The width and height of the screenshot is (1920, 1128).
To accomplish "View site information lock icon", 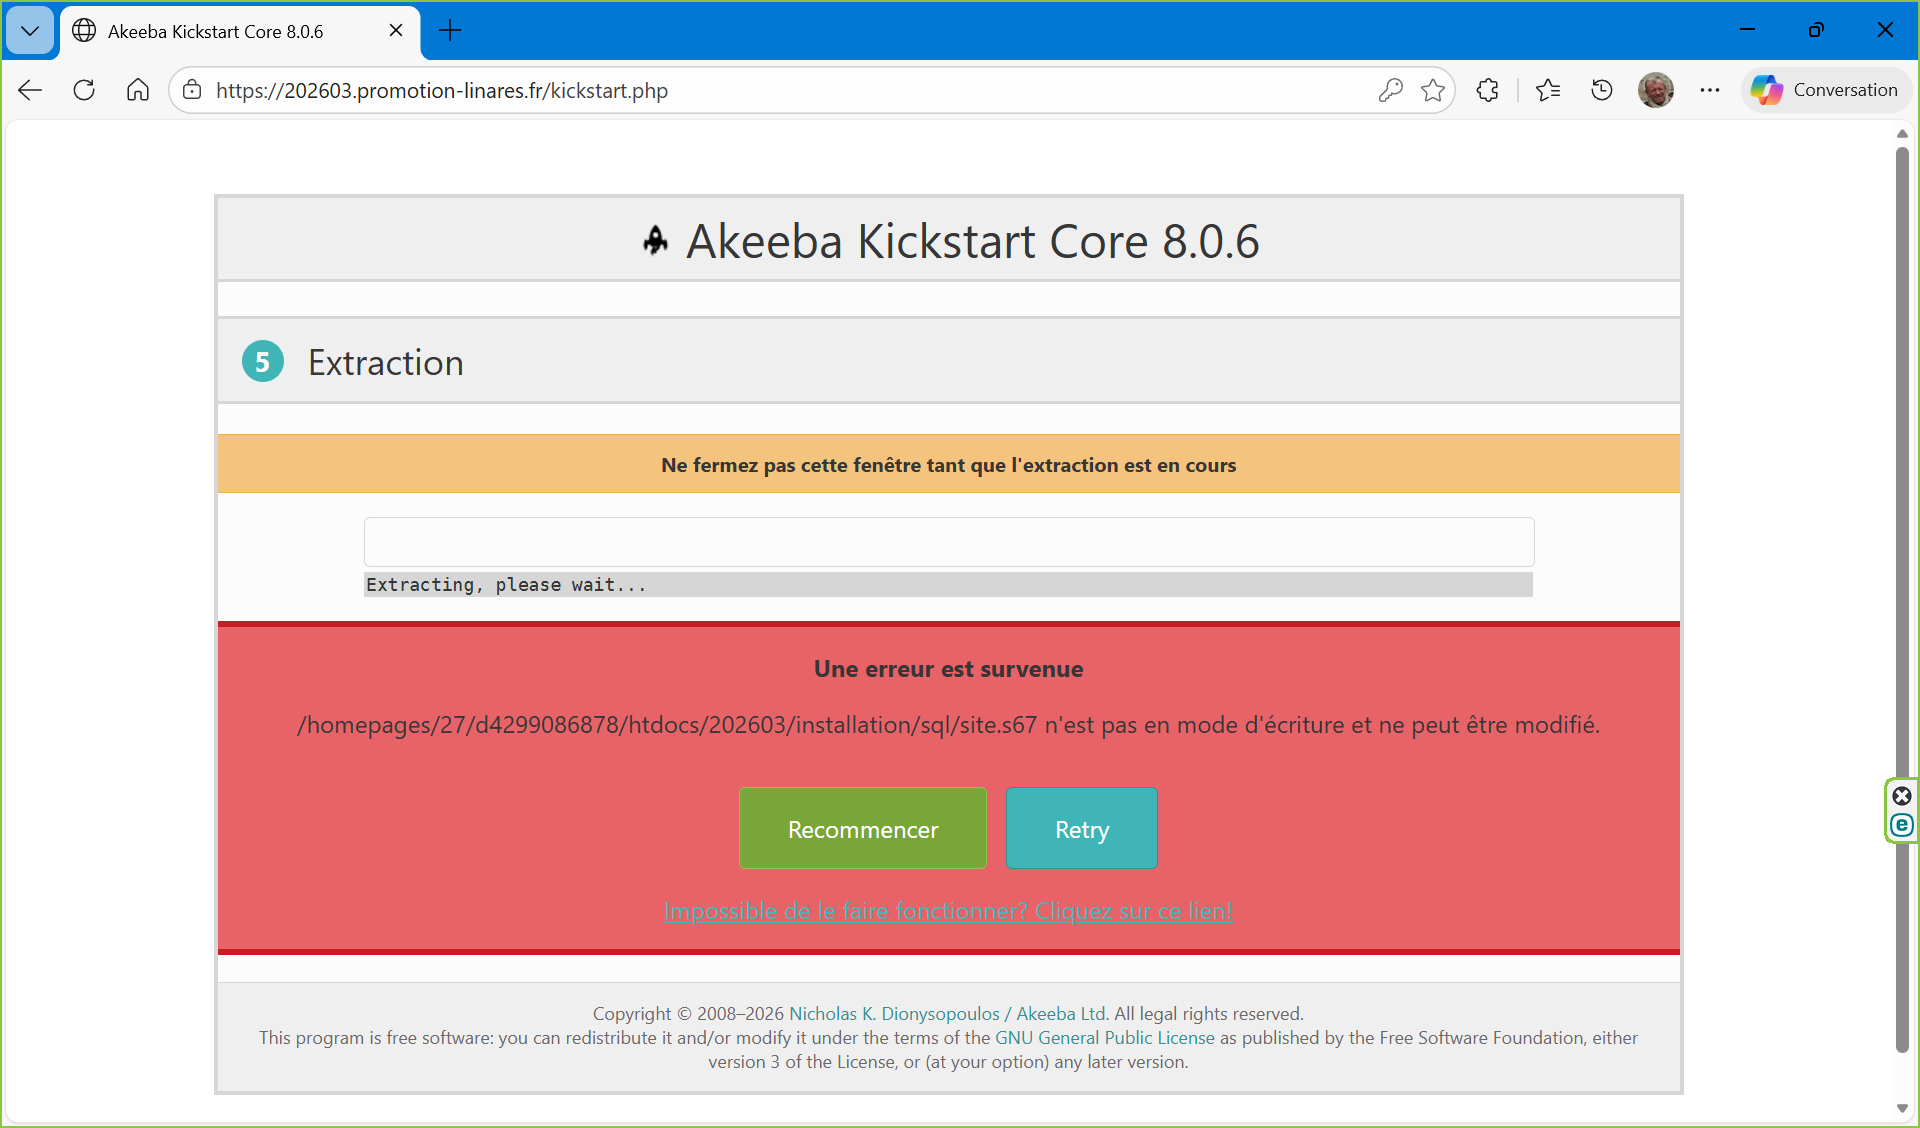I will pos(192,90).
